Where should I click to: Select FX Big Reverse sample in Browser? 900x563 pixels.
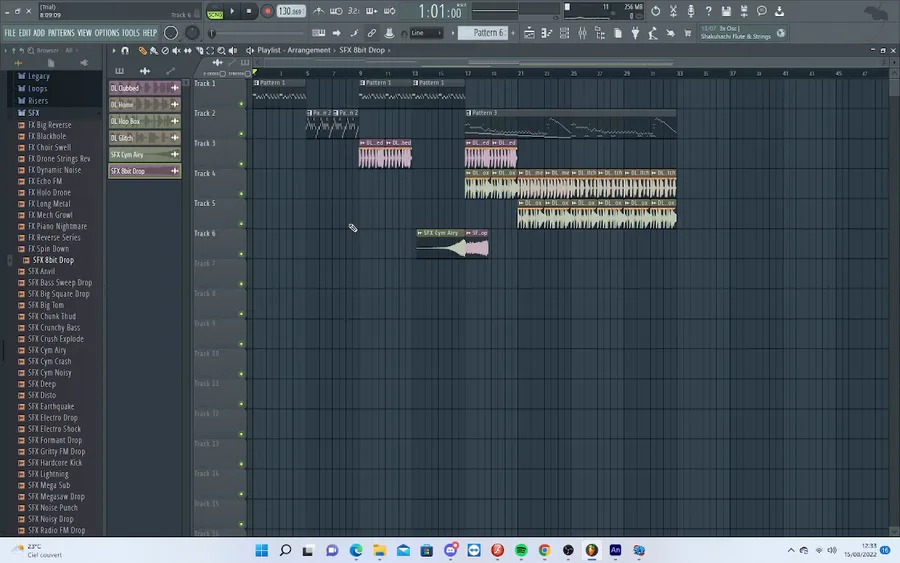click(x=49, y=125)
